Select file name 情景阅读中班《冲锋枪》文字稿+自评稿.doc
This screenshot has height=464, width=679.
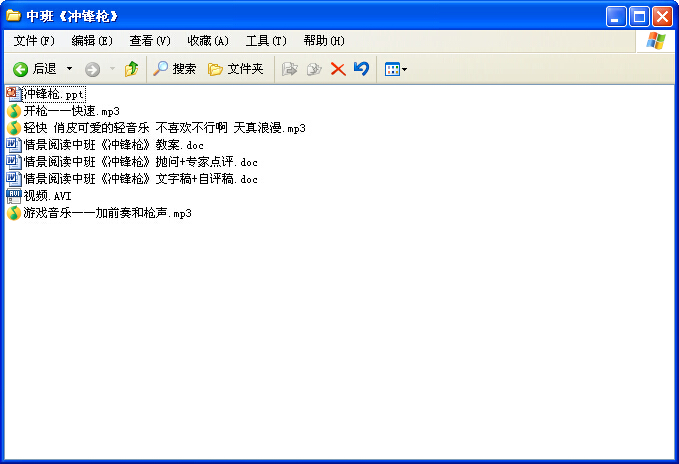pyautogui.click(x=140, y=179)
